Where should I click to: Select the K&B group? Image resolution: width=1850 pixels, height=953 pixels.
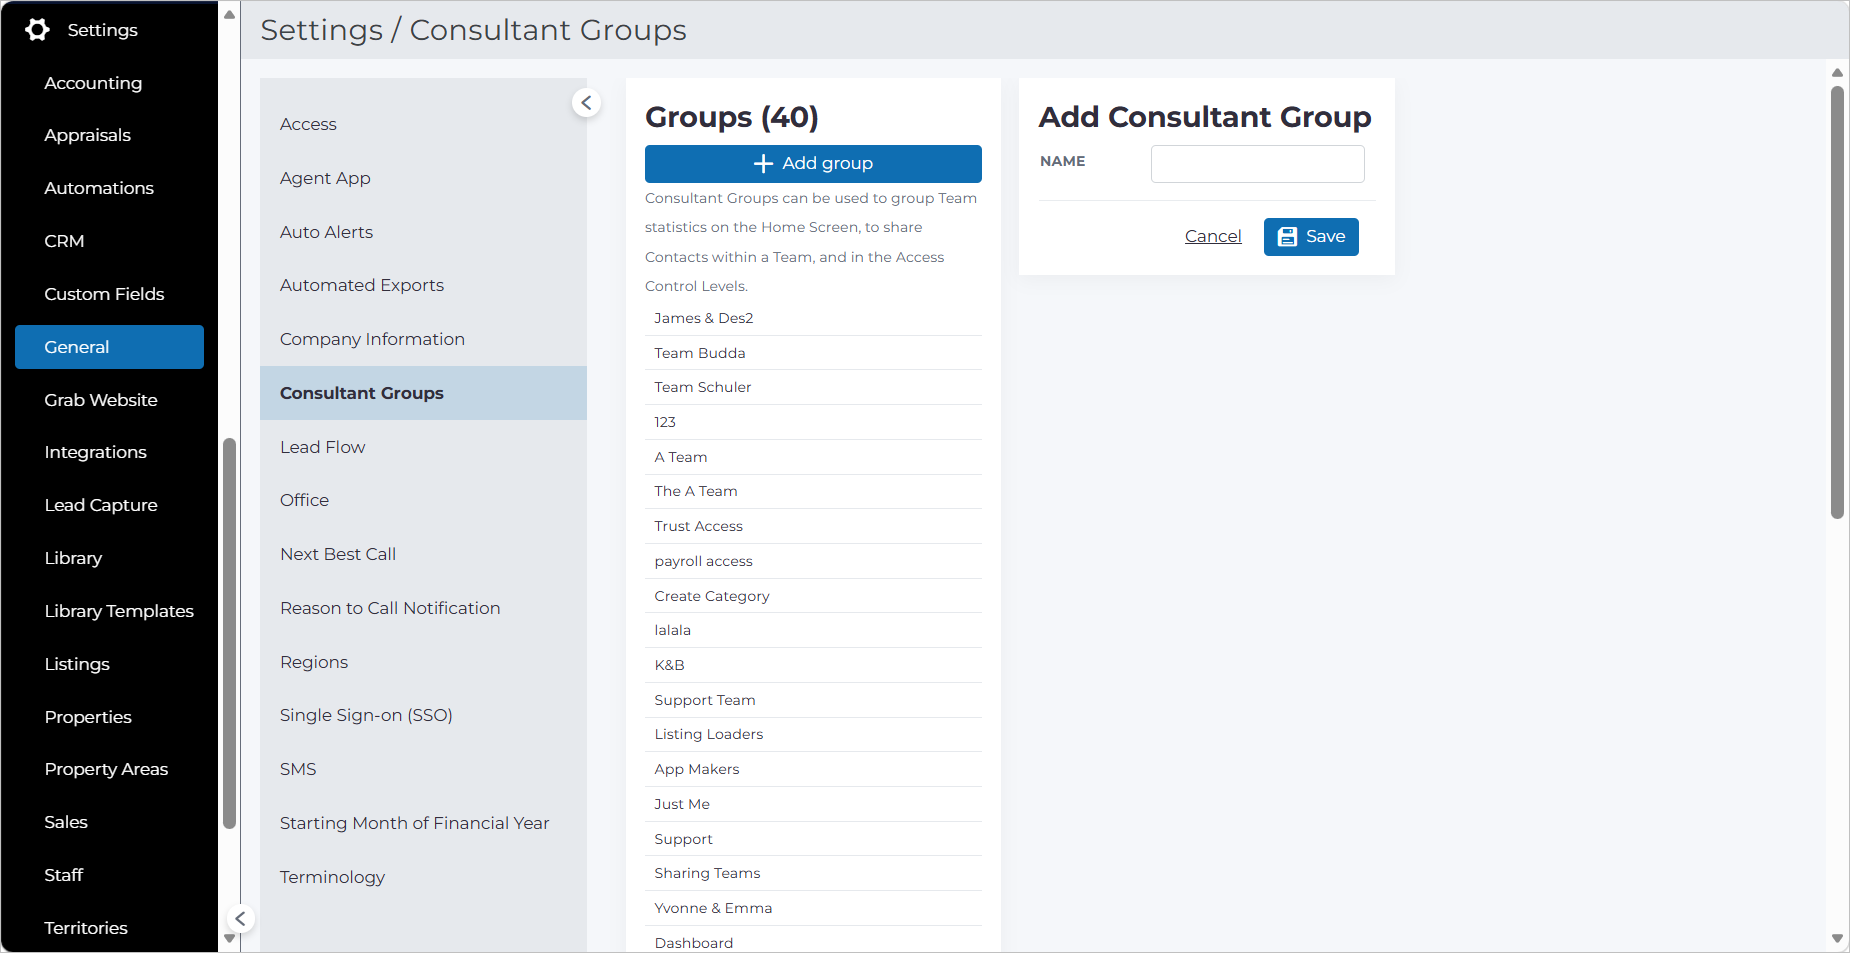tap(813, 665)
